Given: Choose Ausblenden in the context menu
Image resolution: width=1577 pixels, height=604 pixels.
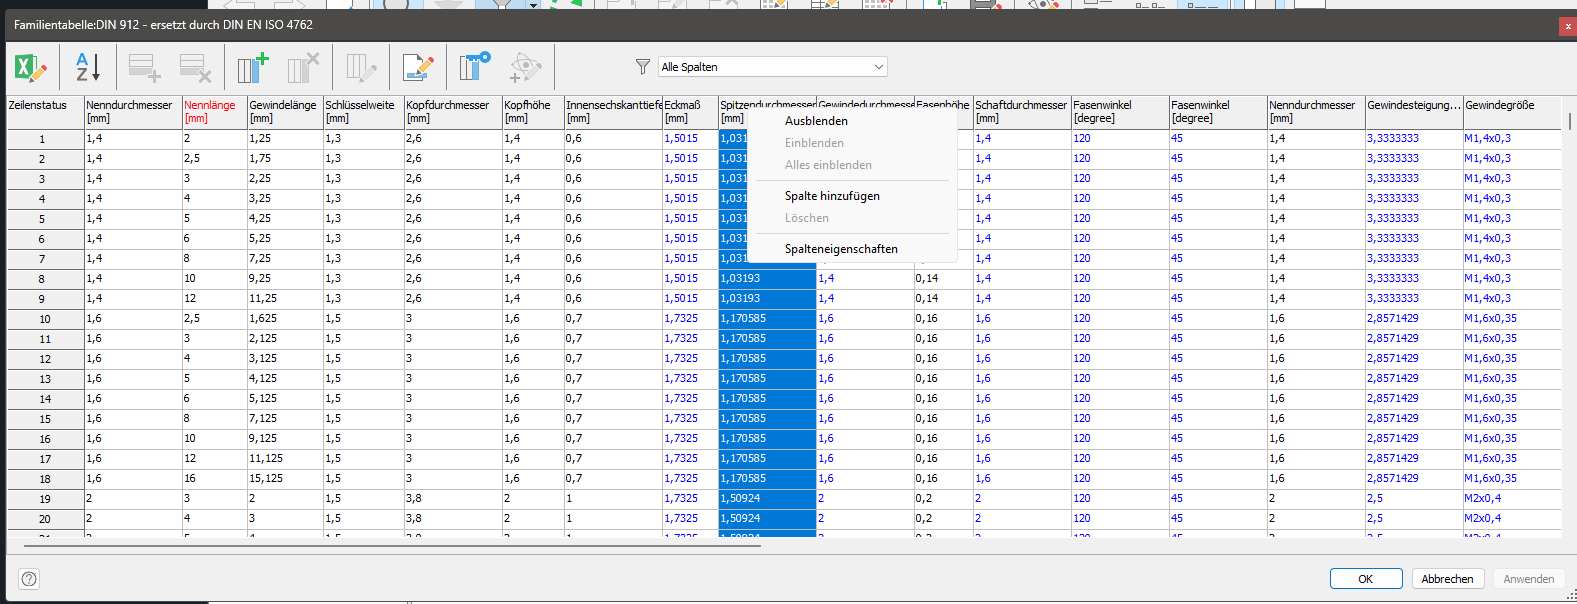Looking at the screenshot, I should (816, 121).
